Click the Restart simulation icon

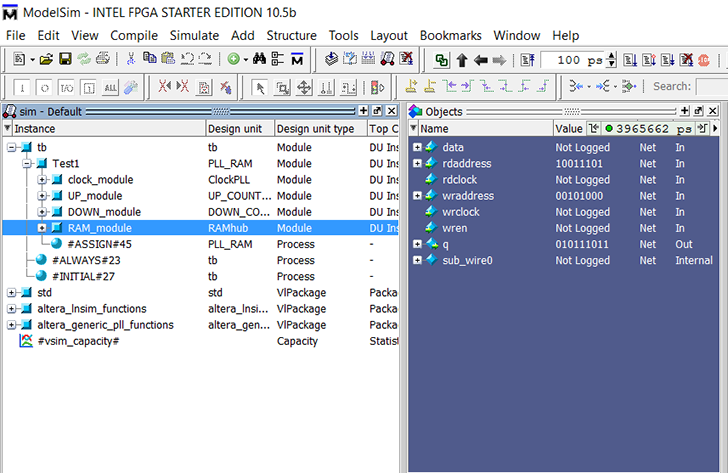click(x=528, y=60)
